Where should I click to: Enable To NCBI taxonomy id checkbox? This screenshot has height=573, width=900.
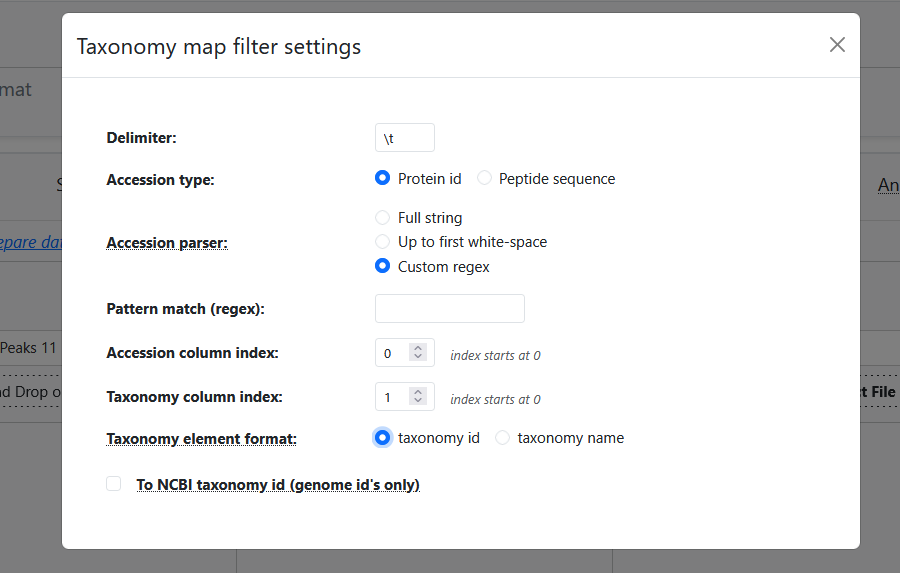click(x=114, y=484)
